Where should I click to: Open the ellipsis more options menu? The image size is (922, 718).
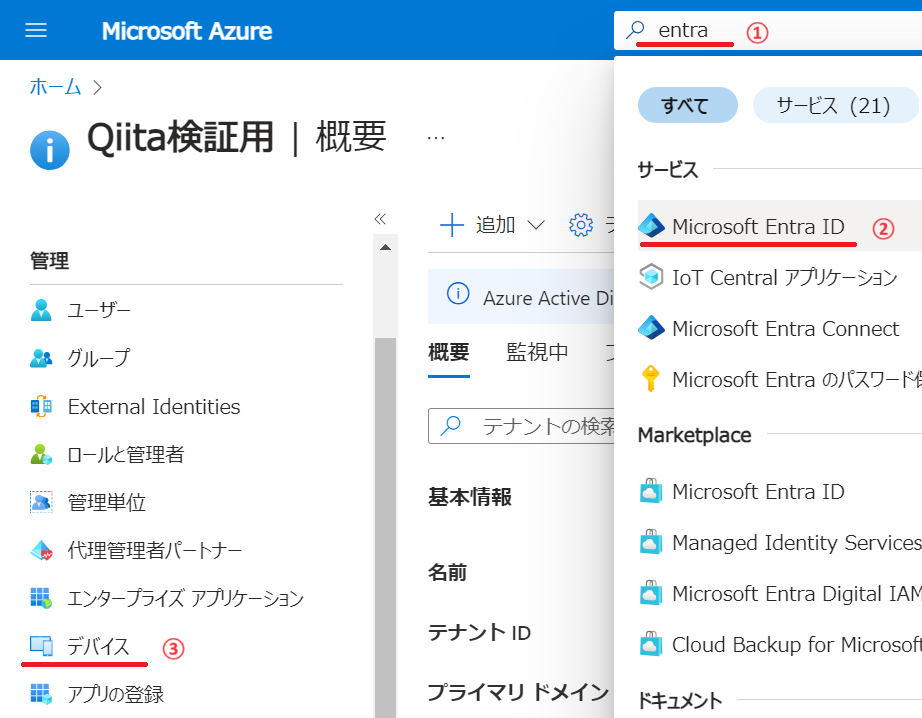point(436,138)
